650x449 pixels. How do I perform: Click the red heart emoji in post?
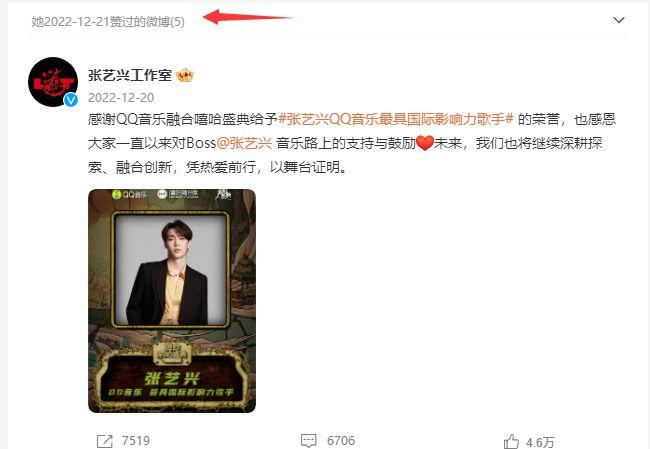425,143
